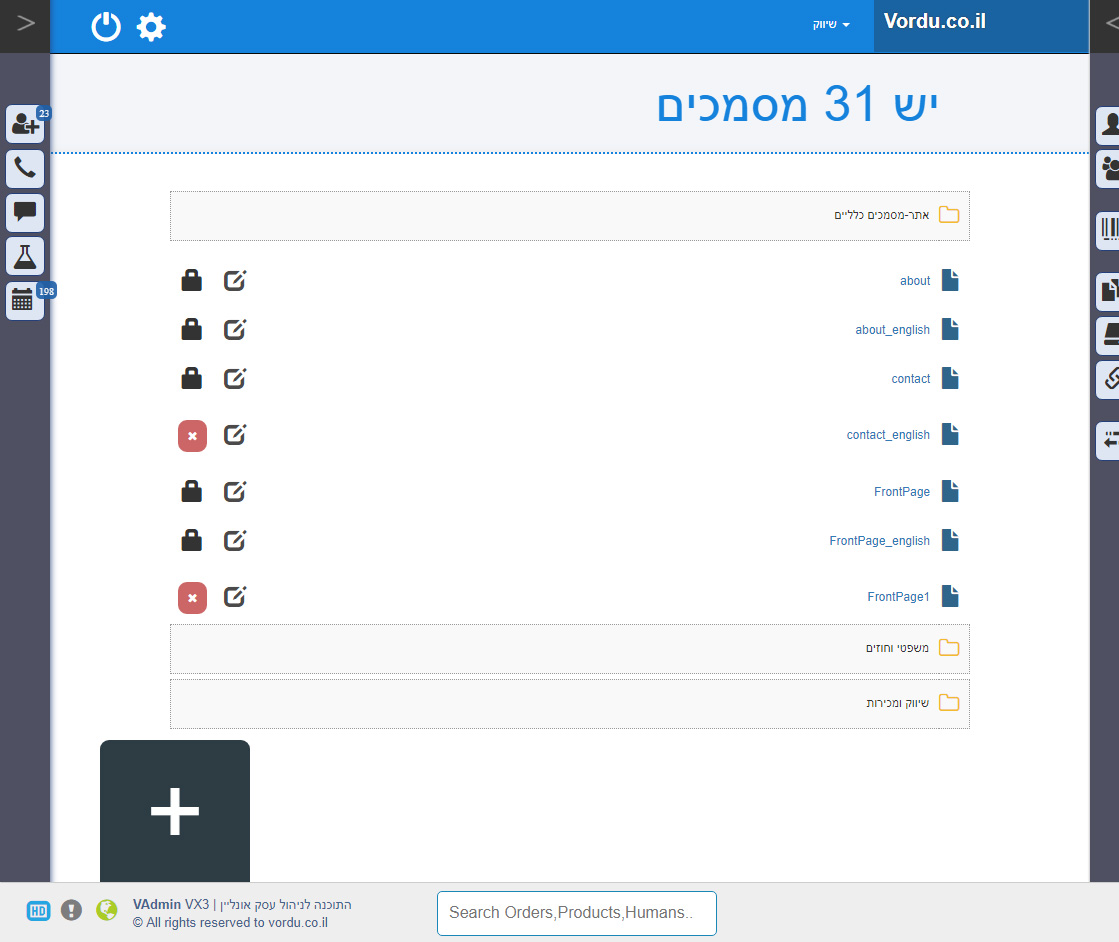Open calendar icon with badge 198
1119x942 pixels.
[25, 300]
